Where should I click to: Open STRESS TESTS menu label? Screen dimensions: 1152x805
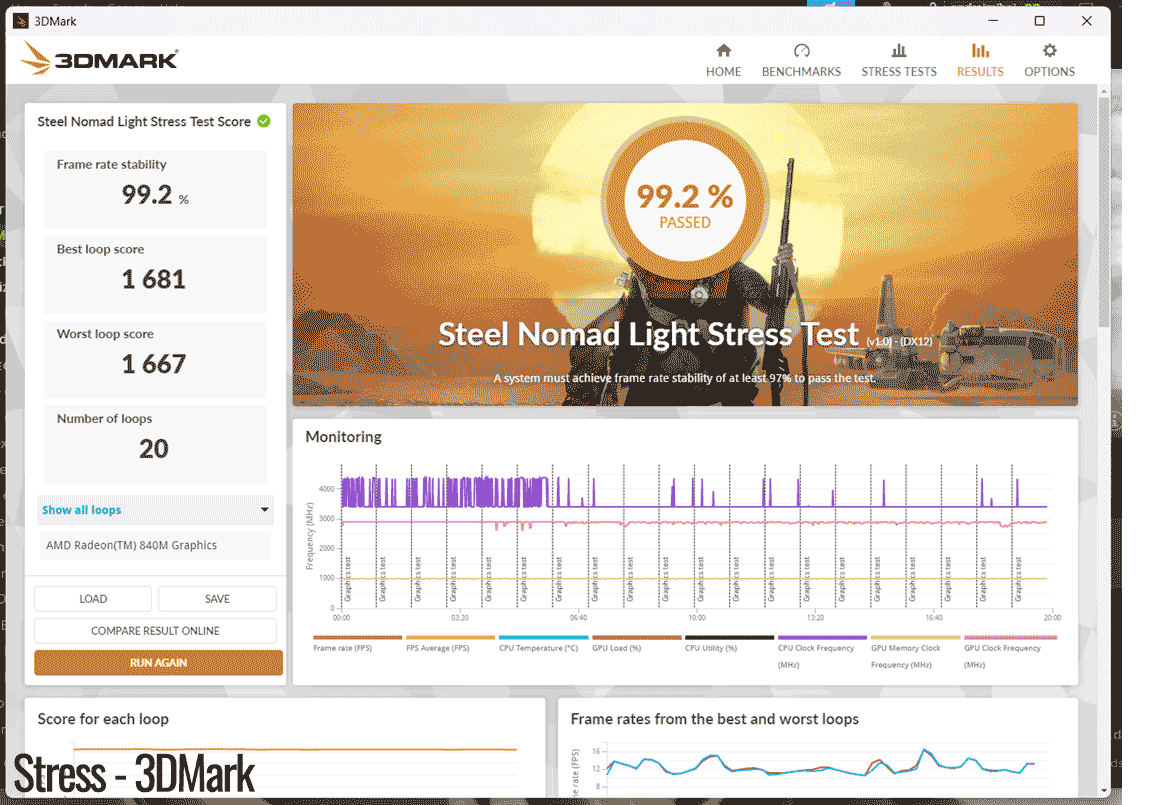899,71
